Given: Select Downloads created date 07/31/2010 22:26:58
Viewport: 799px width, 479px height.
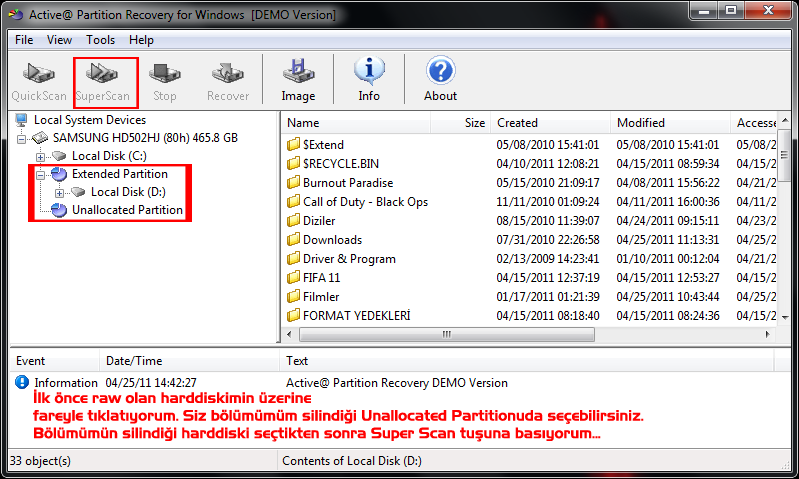Looking at the screenshot, I should pyautogui.click(x=548, y=240).
